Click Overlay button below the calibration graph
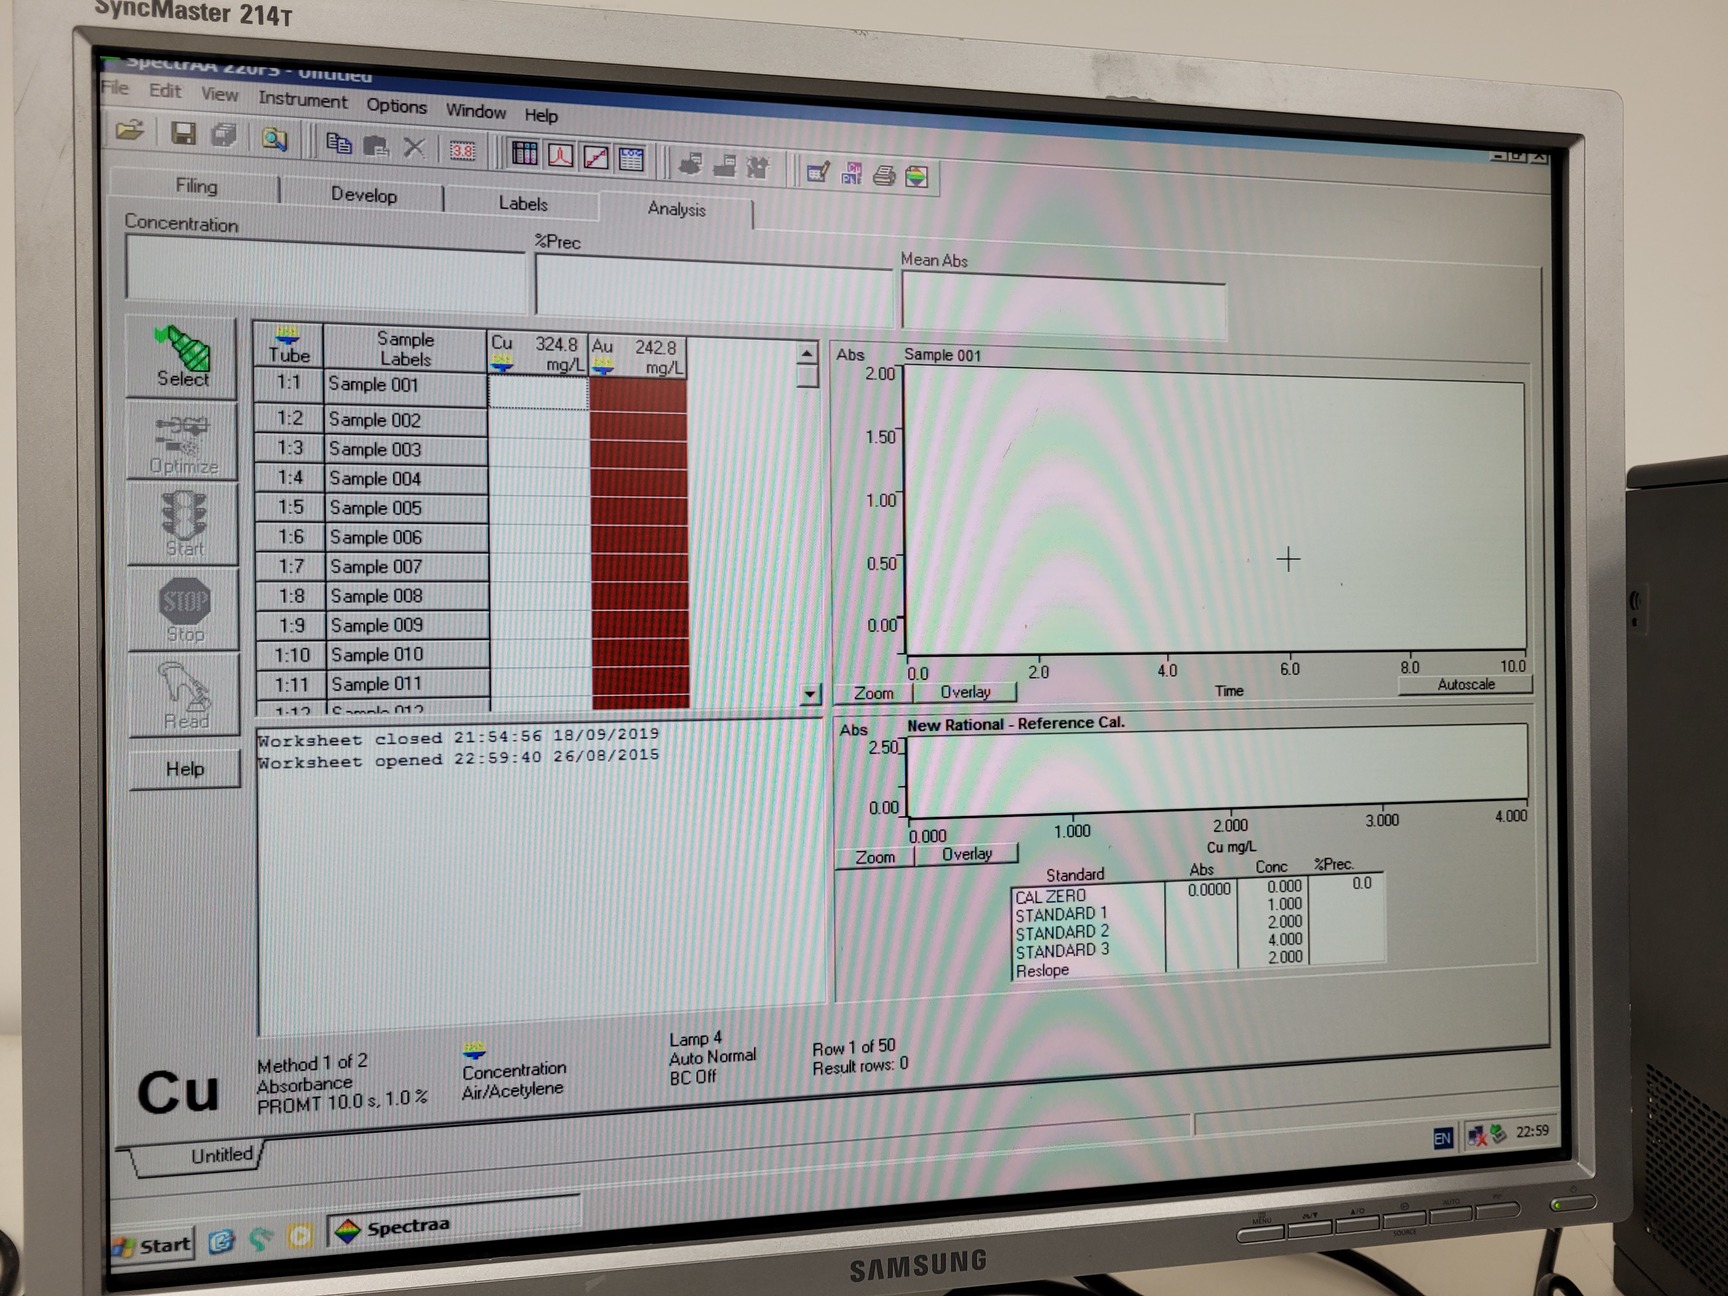 [966, 854]
